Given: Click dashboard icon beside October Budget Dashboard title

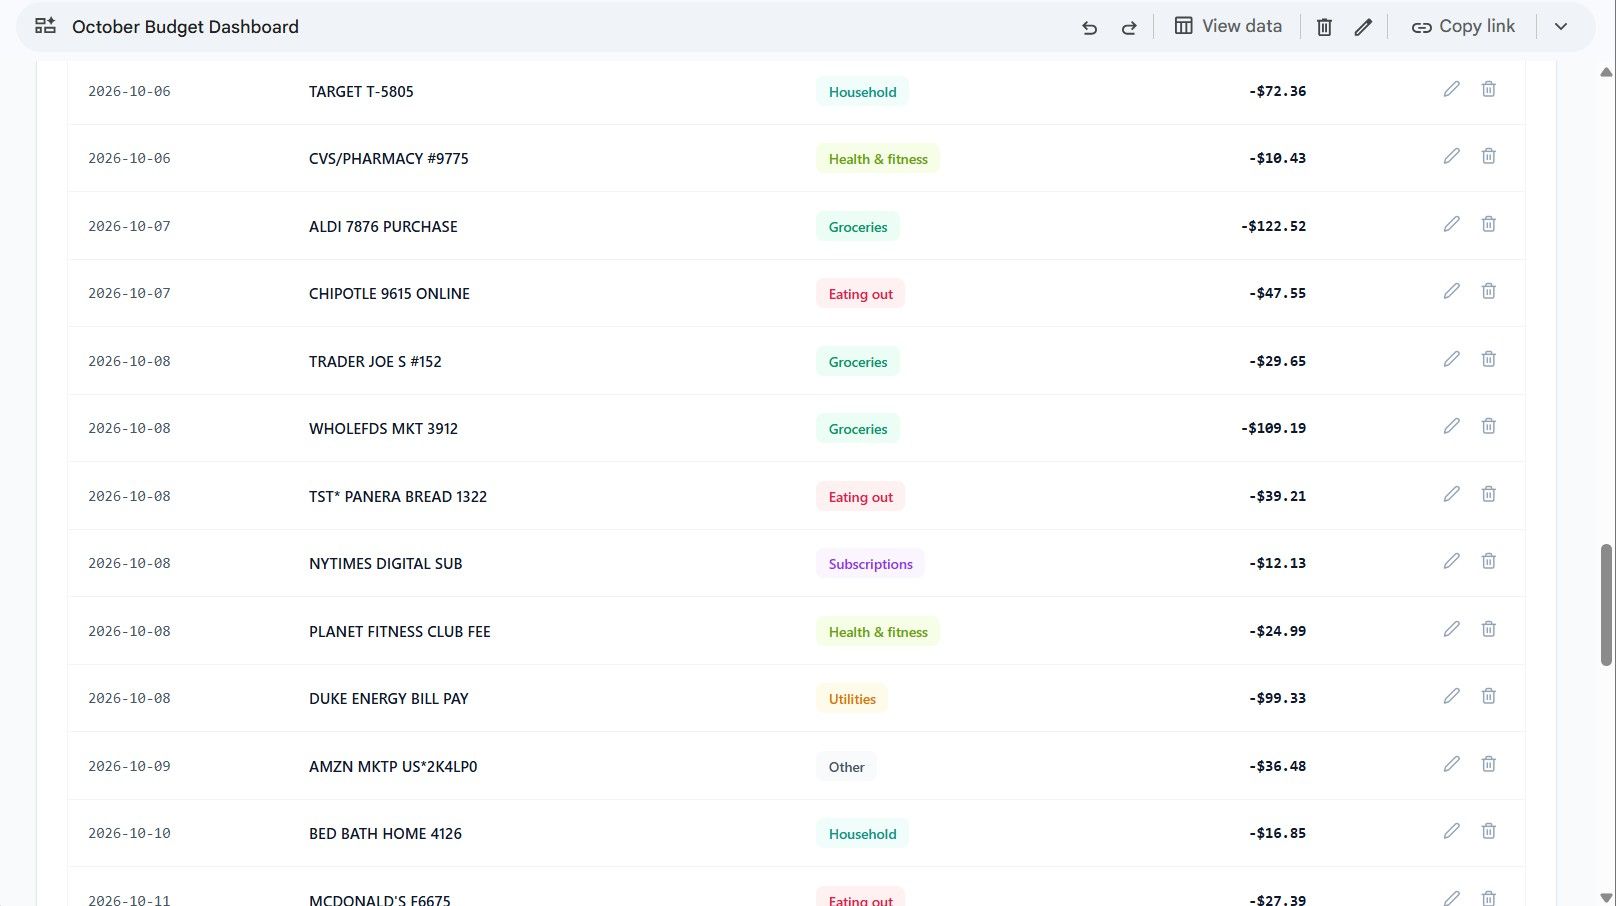Looking at the screenshot, I should point(45,26).
